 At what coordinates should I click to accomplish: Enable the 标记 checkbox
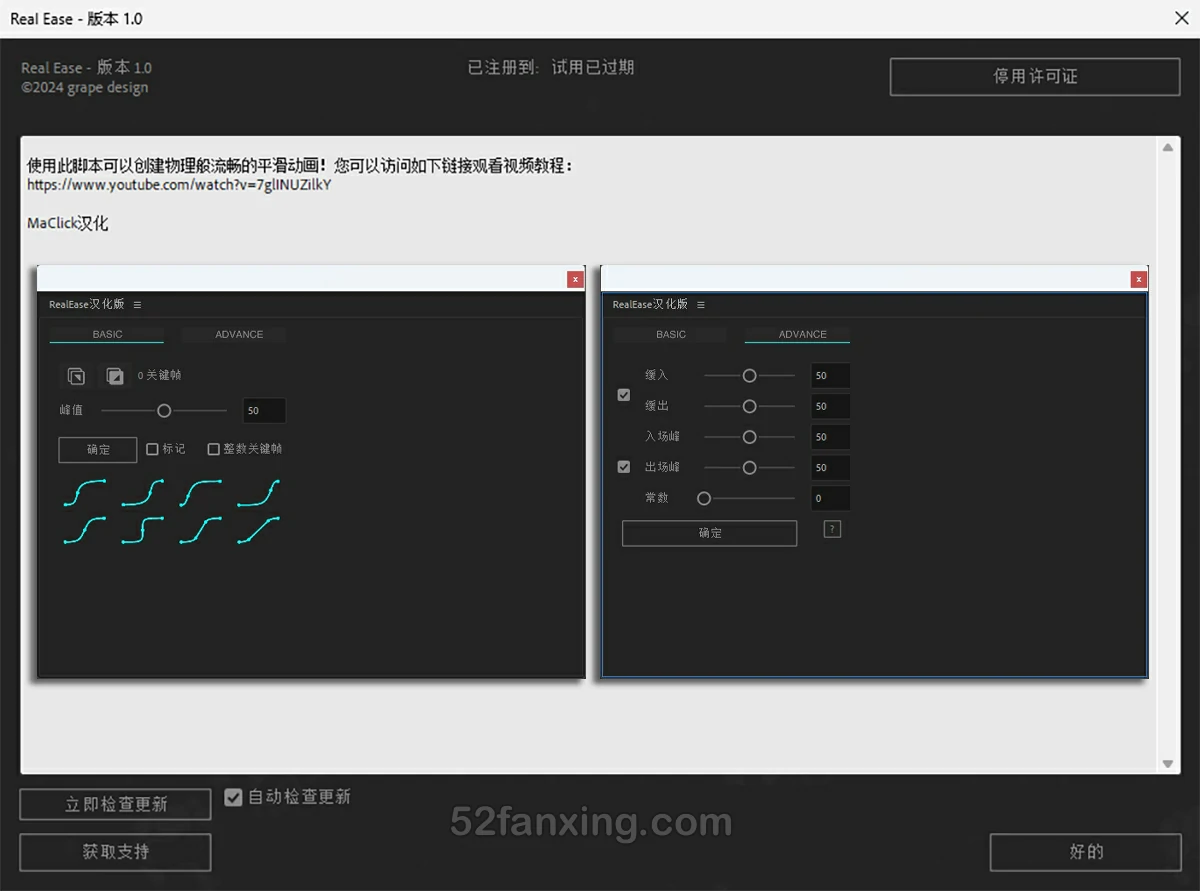(x=153, y=449)
